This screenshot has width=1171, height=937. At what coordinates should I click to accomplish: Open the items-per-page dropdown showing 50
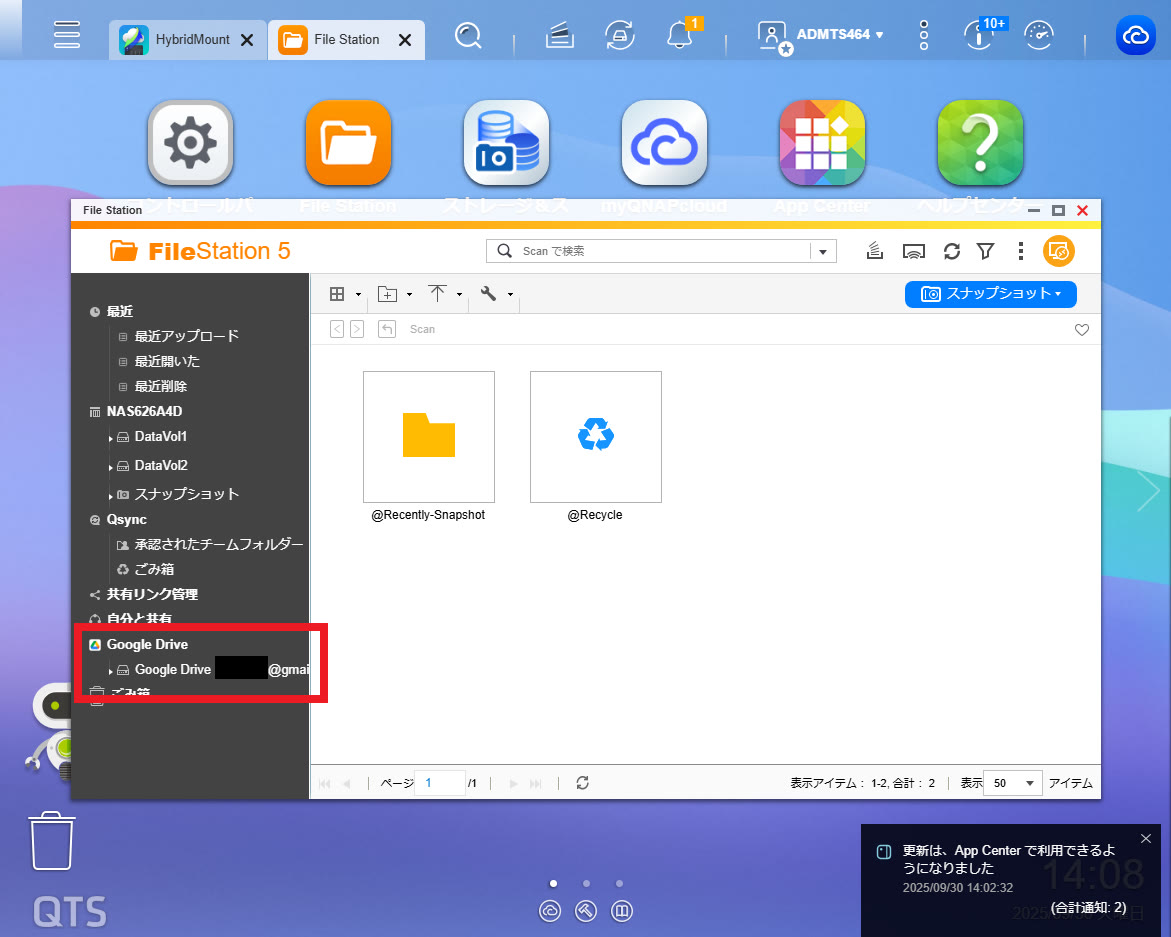tap(1012, 784)
